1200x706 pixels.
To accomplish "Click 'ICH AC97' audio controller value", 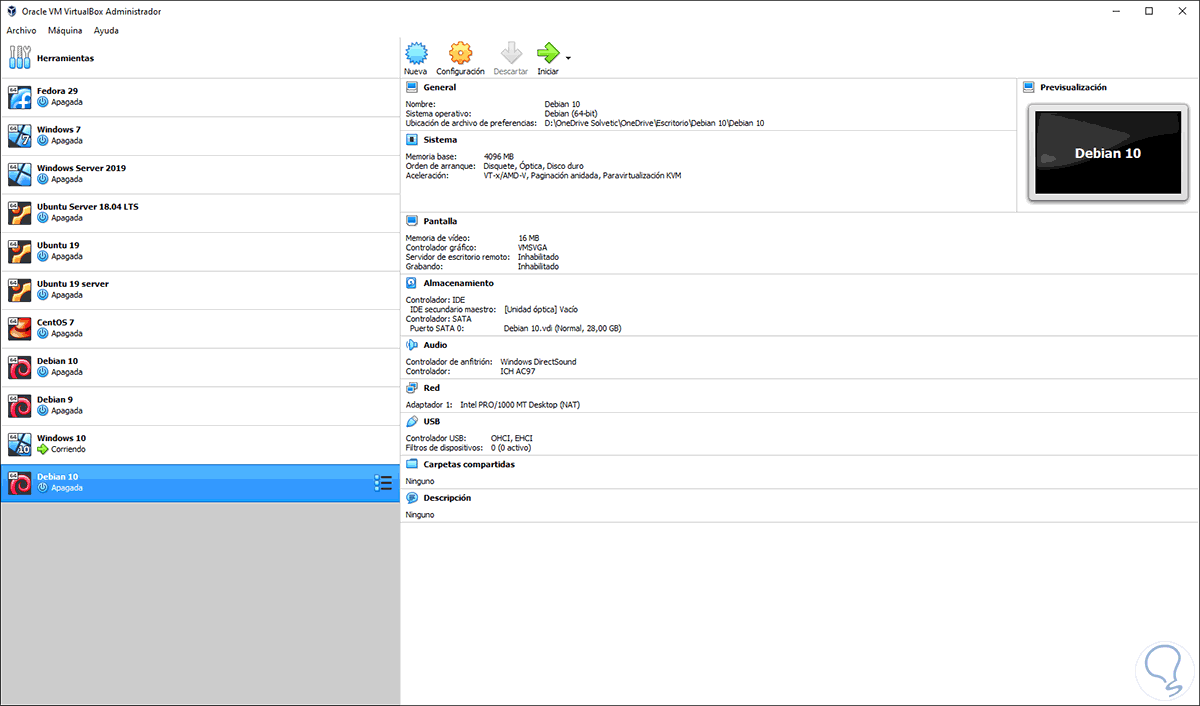I will tap(517, 371).
